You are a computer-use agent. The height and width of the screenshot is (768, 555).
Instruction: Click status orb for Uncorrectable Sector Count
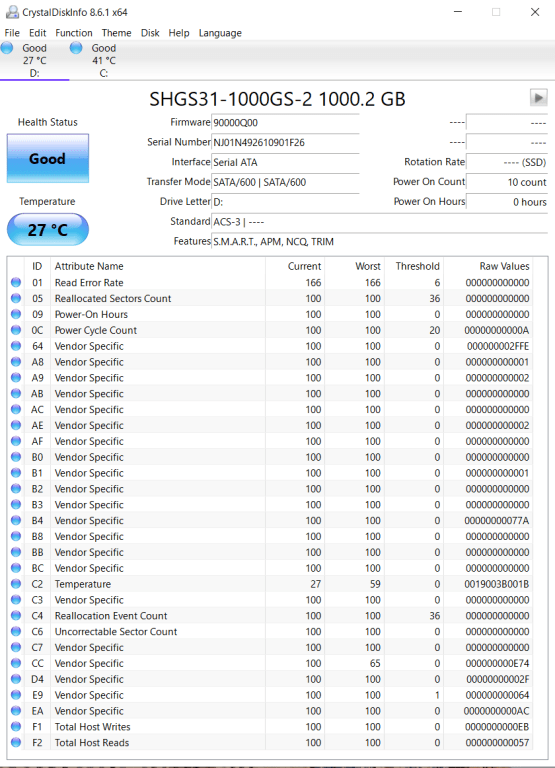point(16,631)
